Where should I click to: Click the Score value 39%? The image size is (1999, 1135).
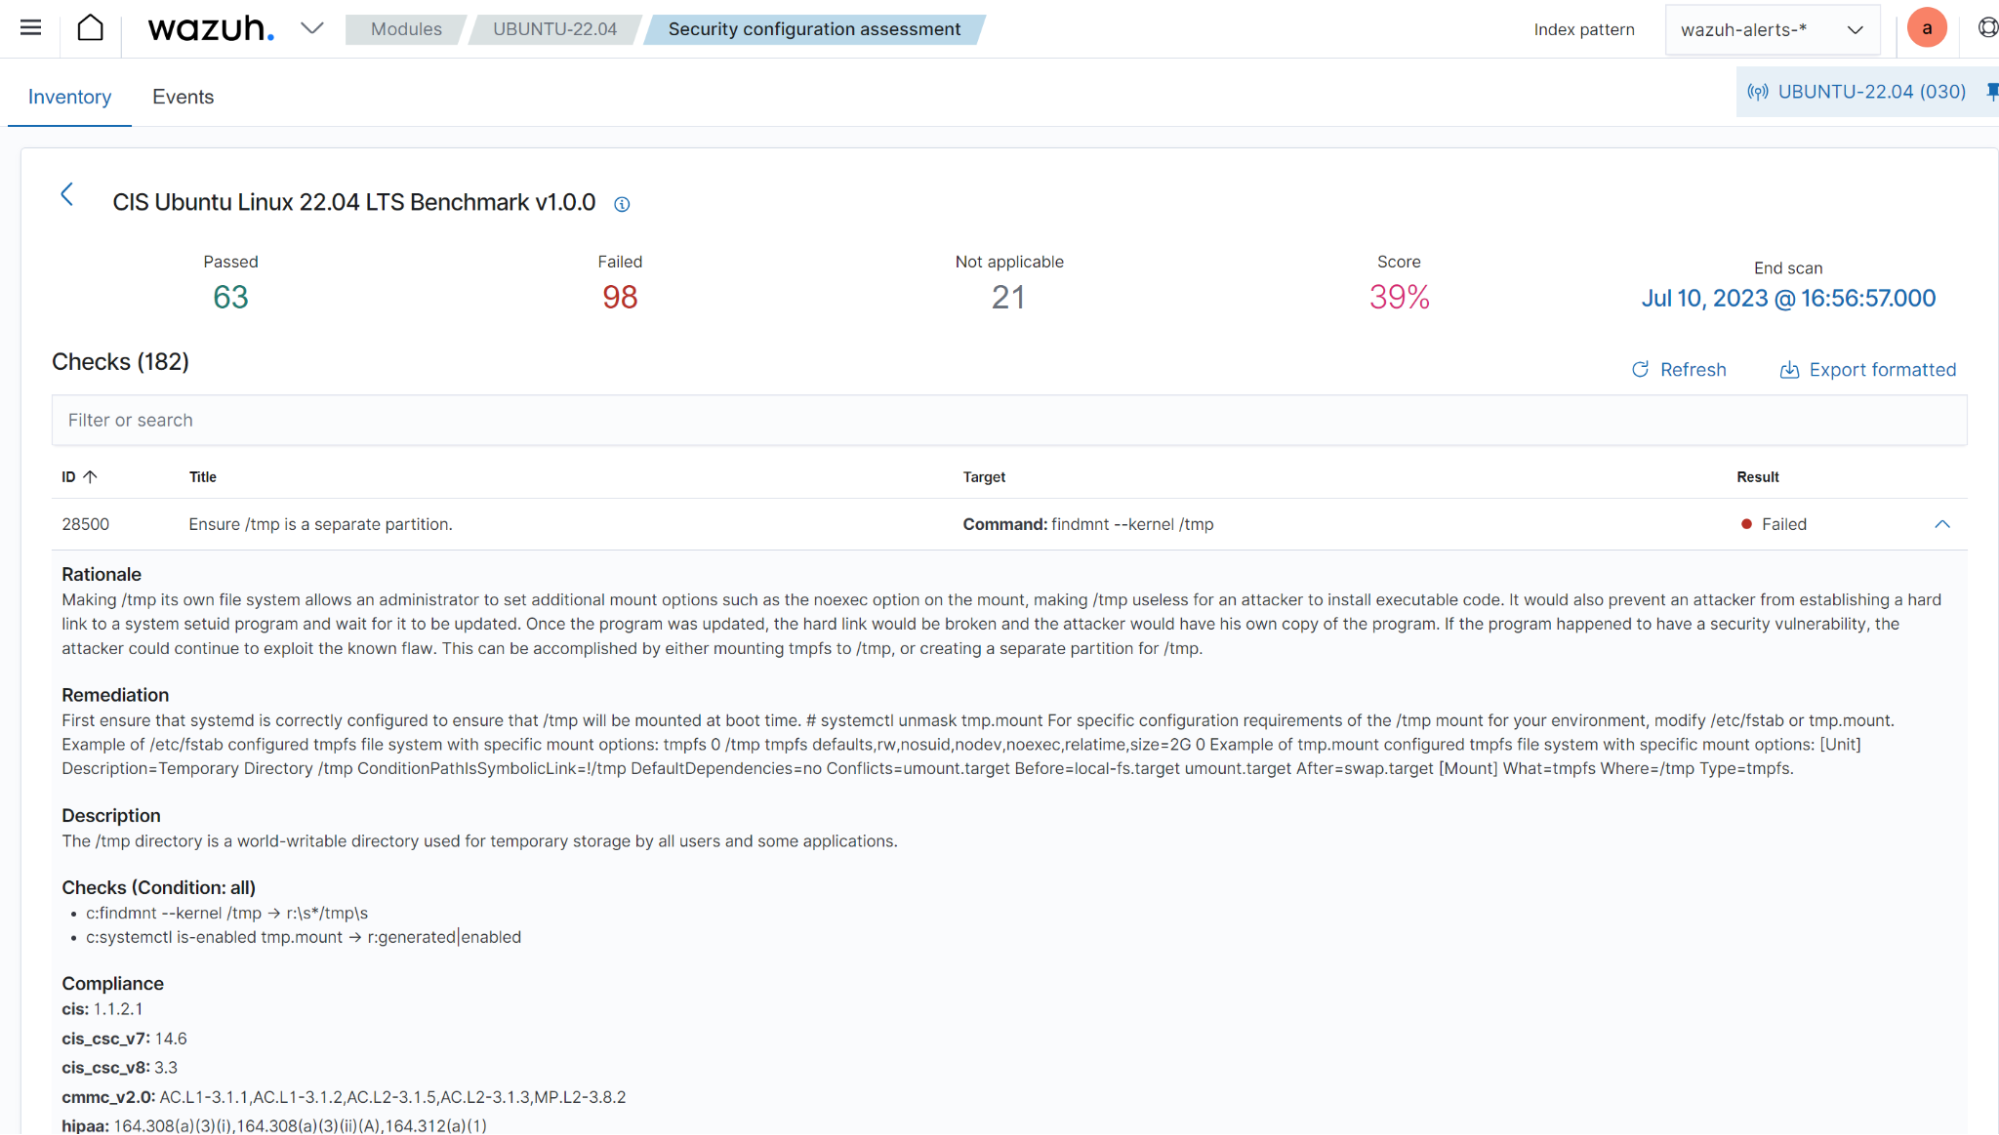pos(1399,297)
